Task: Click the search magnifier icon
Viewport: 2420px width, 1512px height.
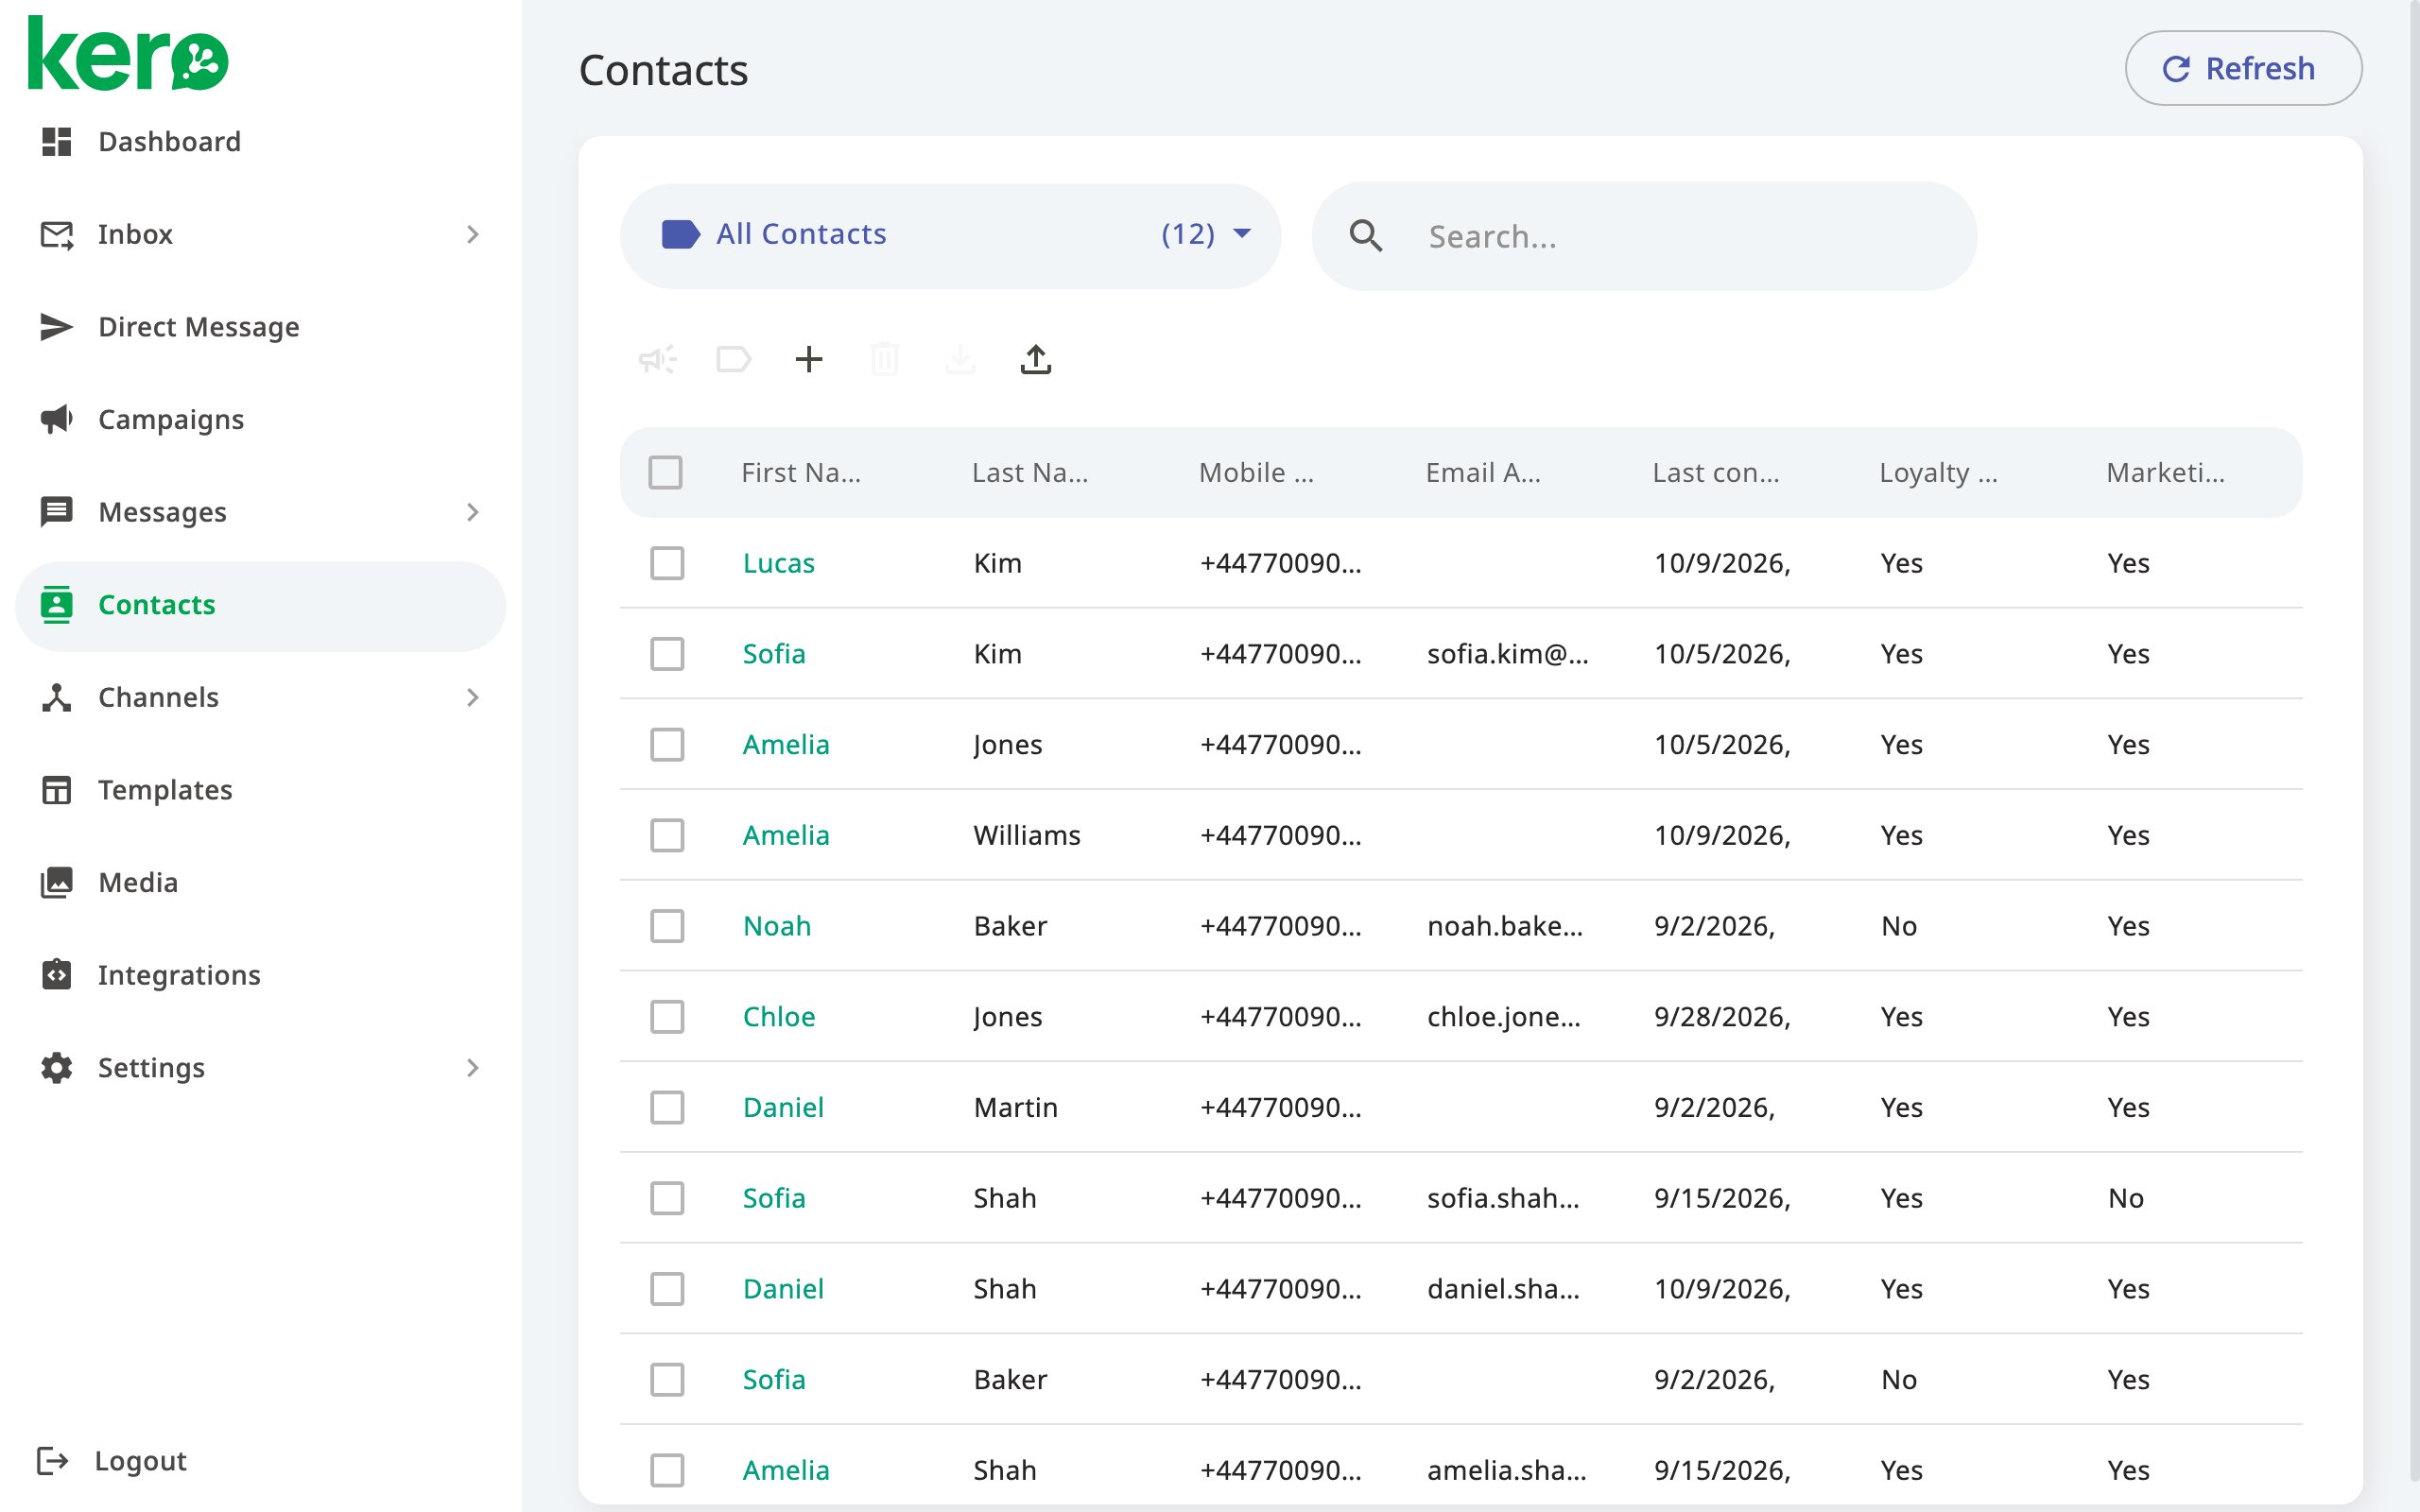Action: [x=1366, y=236]
